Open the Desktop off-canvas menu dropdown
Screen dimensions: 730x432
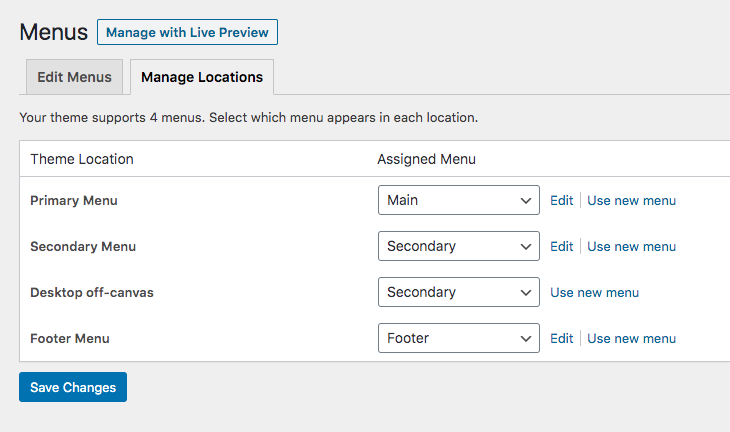coord(459,292)
